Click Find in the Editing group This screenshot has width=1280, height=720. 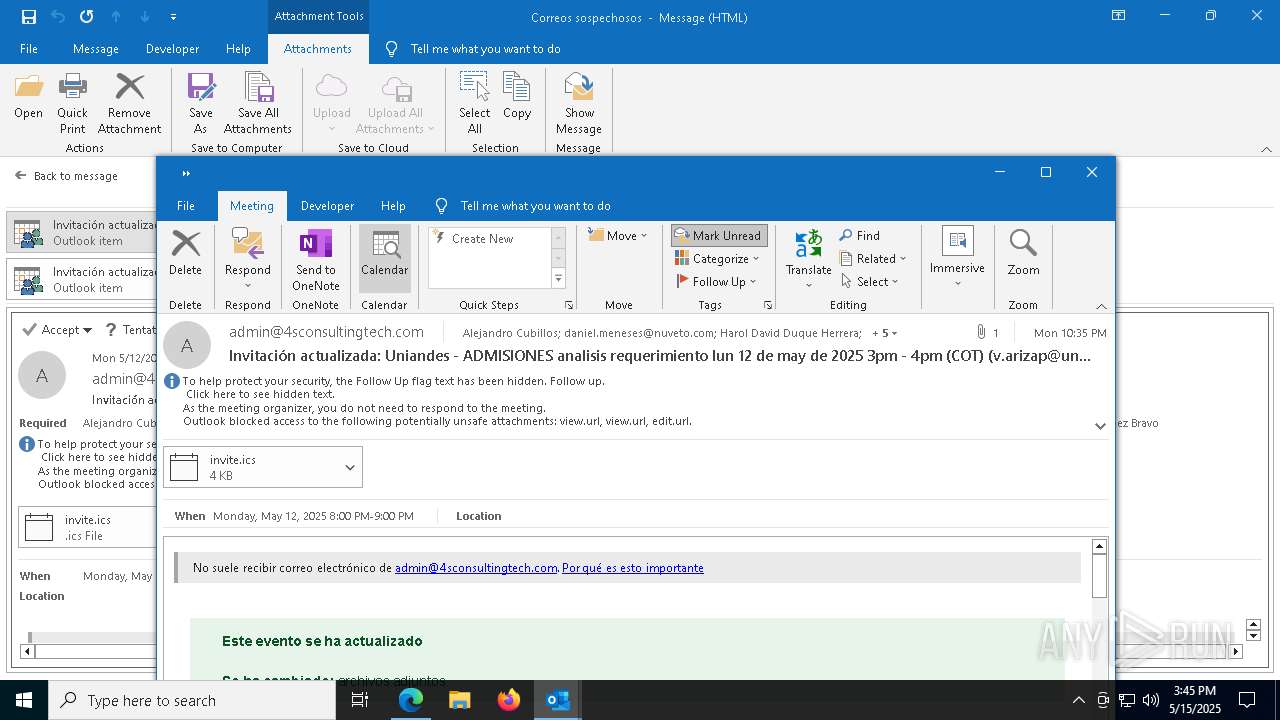pyautogui.click(x=860, y=236)
